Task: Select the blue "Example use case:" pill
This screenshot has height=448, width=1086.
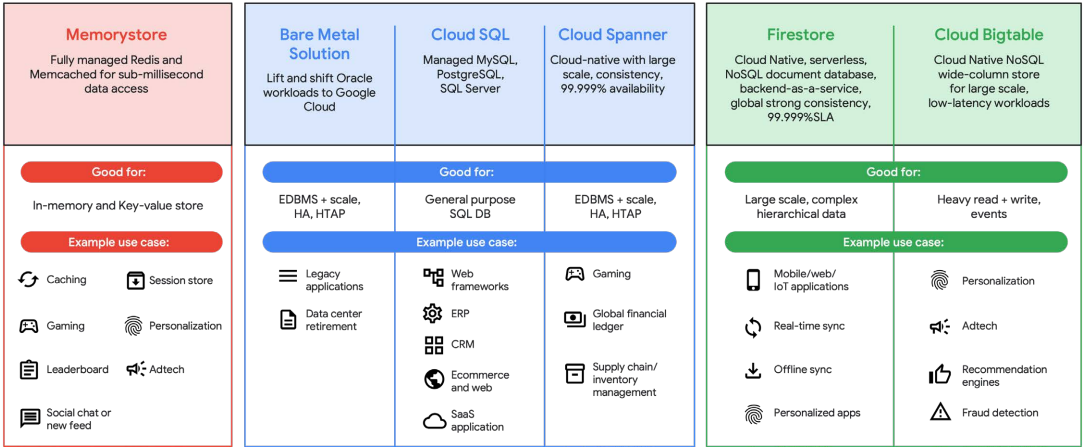Action: tap(470, 242)
